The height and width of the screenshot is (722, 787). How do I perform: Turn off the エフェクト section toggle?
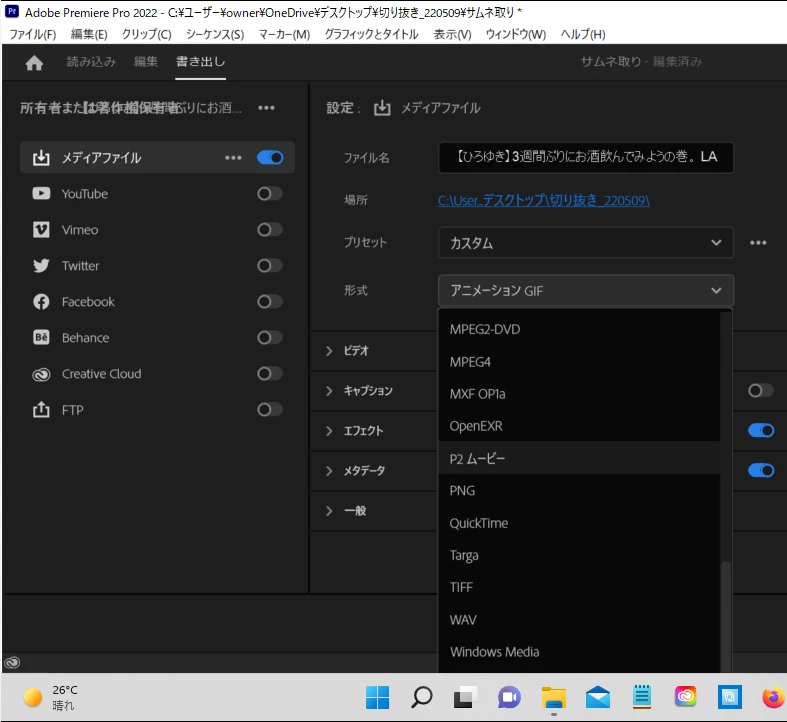[760, 430]
